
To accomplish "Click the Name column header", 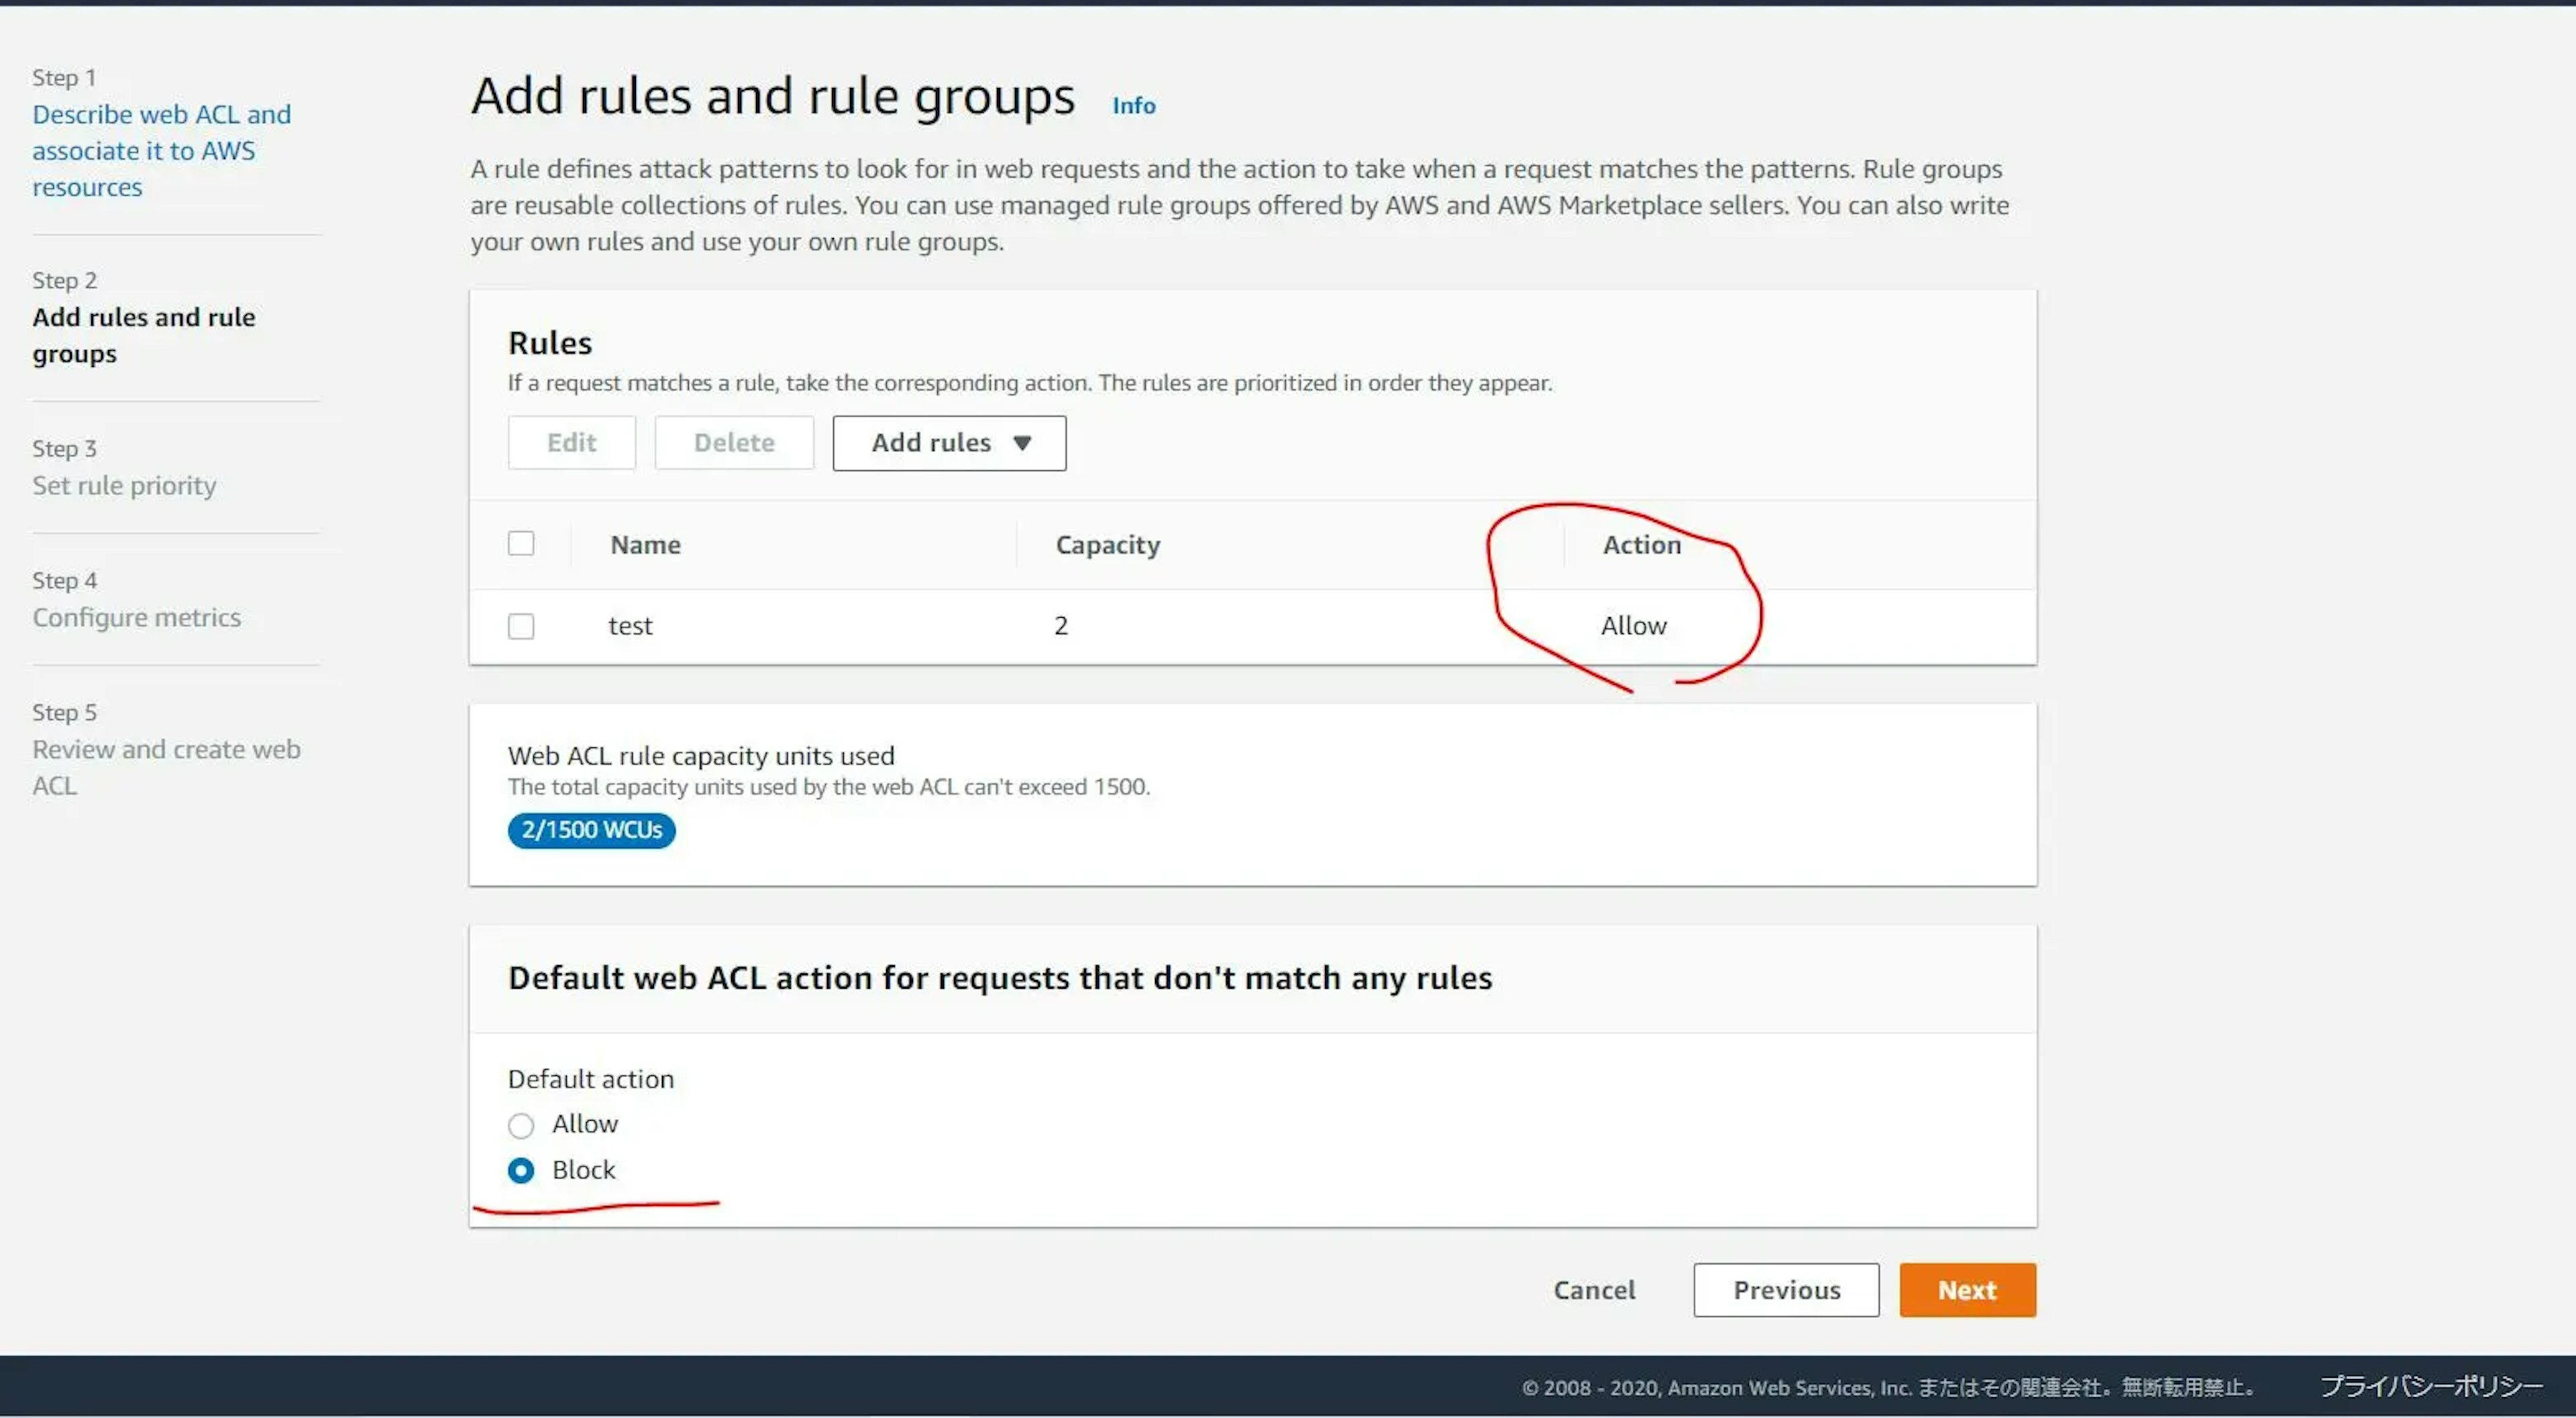I will [645, 545].
